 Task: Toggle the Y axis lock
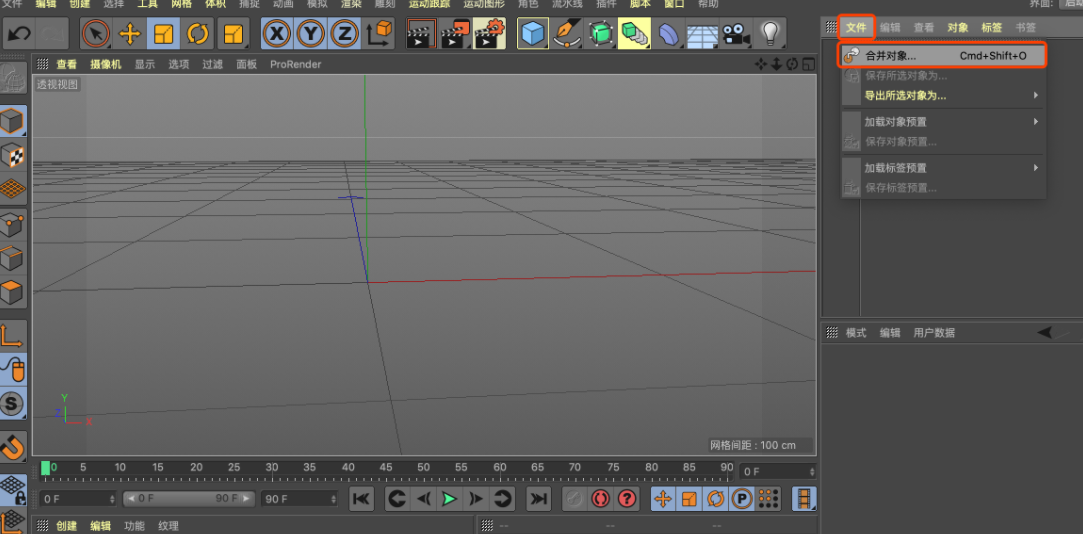click(x=310, y=33)
